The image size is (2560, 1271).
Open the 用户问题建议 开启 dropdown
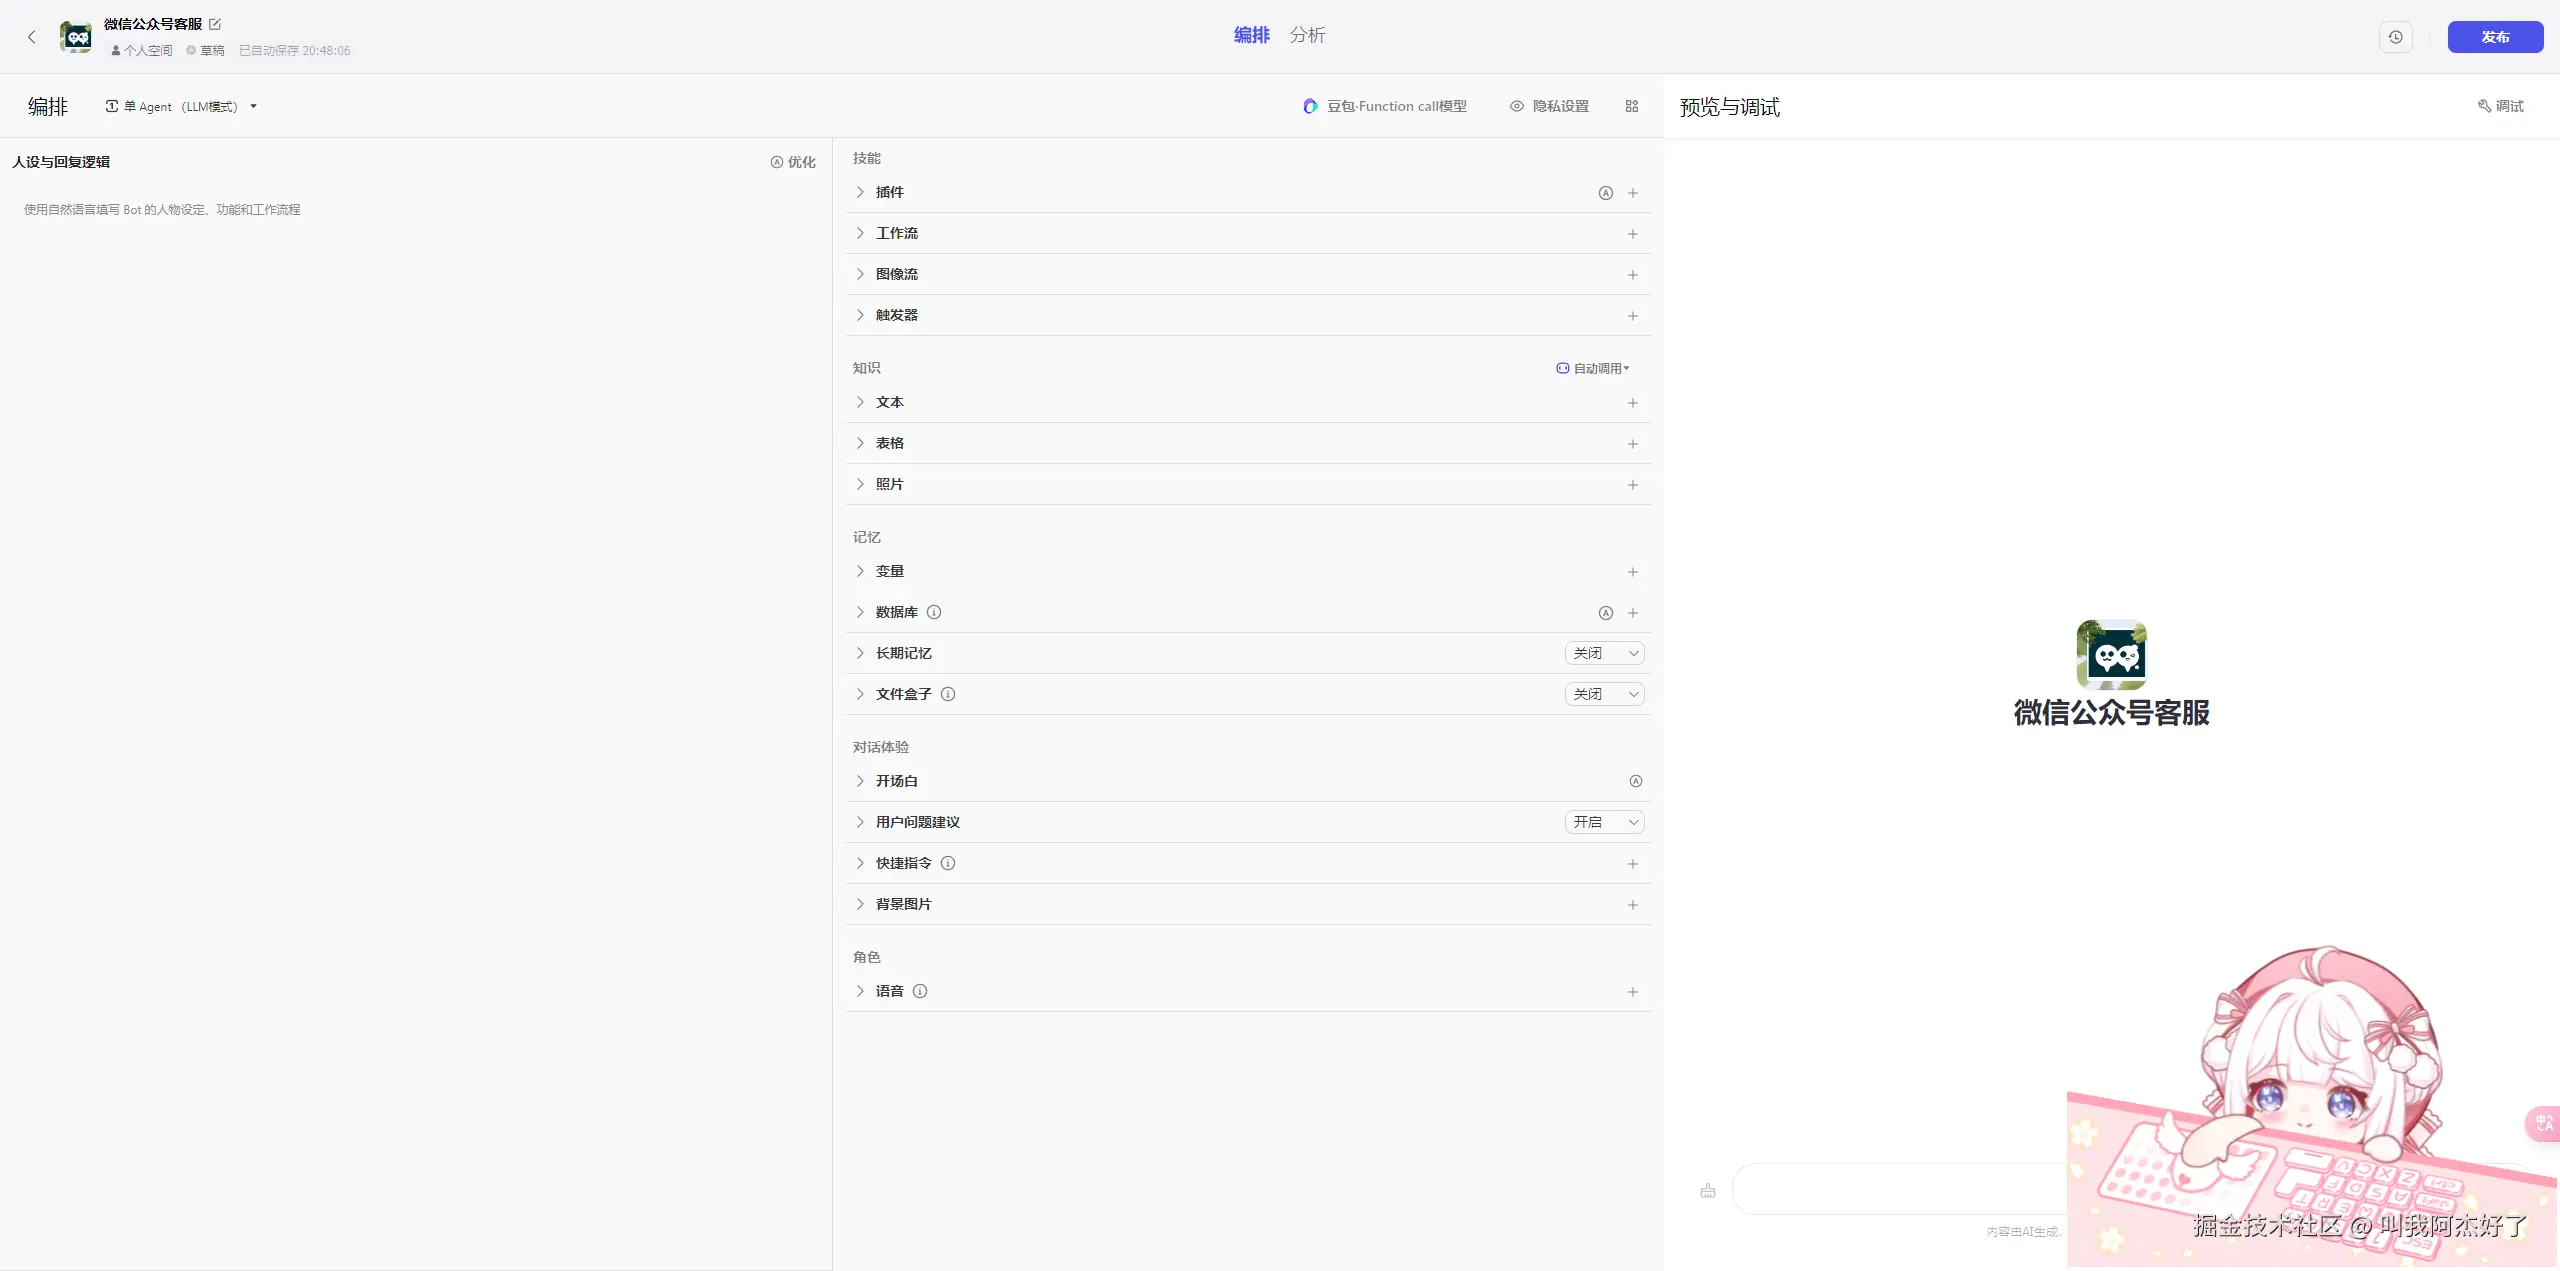coord(1604,822)
